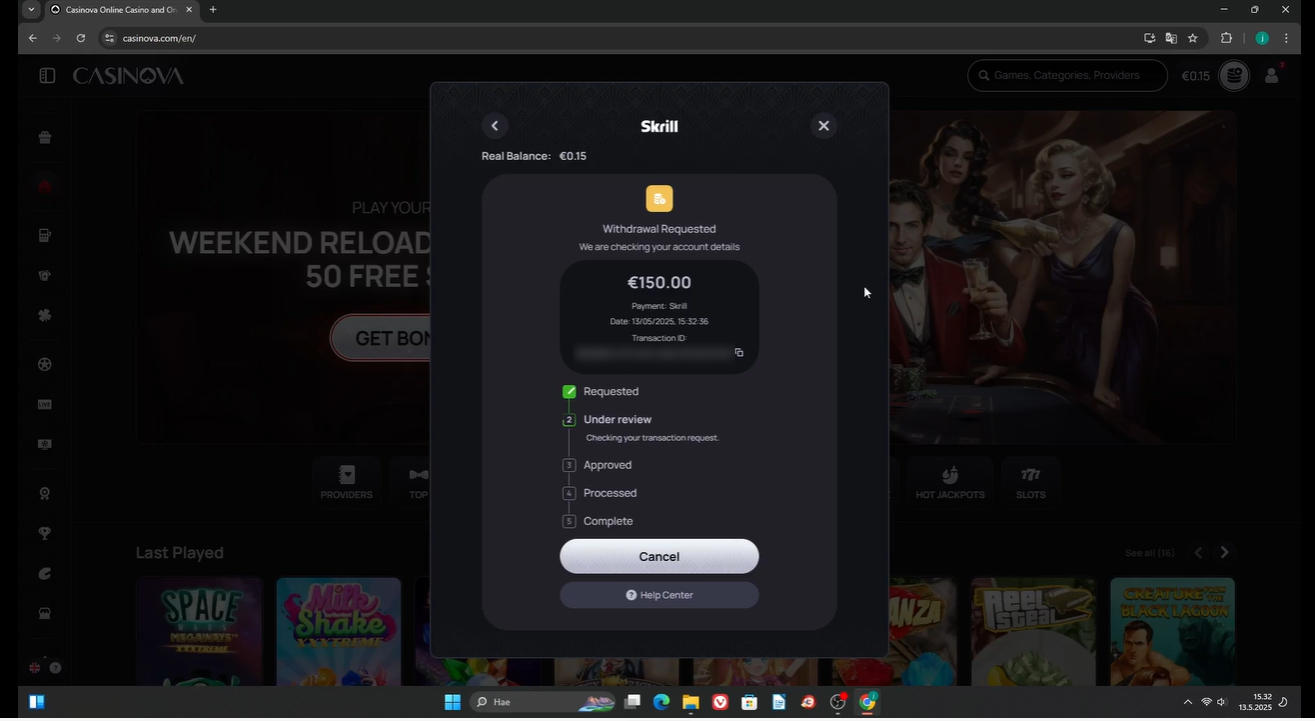Viewport: 1315px width, 721px height.
Task: Open the clover lucky games sidebar icon
Action: point(45,315)
